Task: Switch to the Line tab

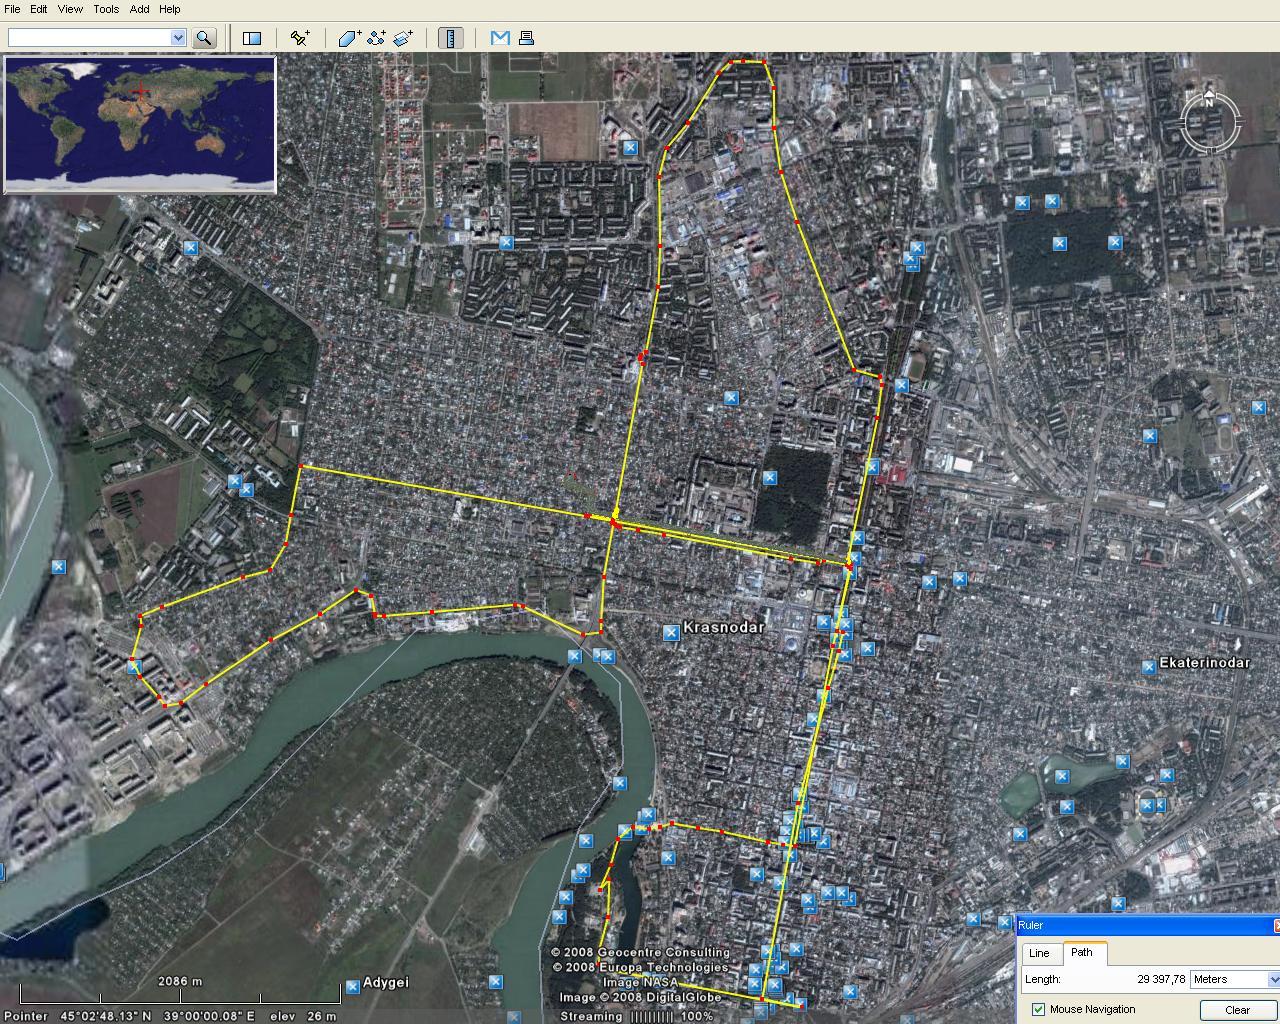Action: pos(1039,953)
